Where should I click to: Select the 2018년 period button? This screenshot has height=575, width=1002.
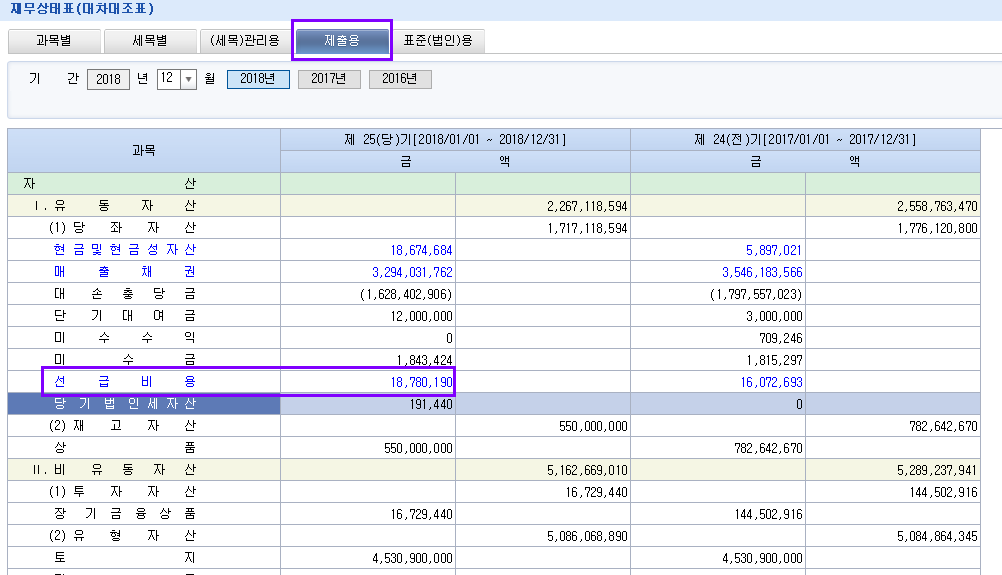258,80
